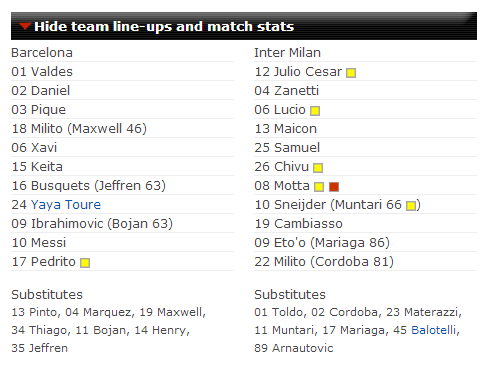Click the yellow card icon next to Julio Cesar
This screenshot has width=487, height=365.
pos(351,73)
